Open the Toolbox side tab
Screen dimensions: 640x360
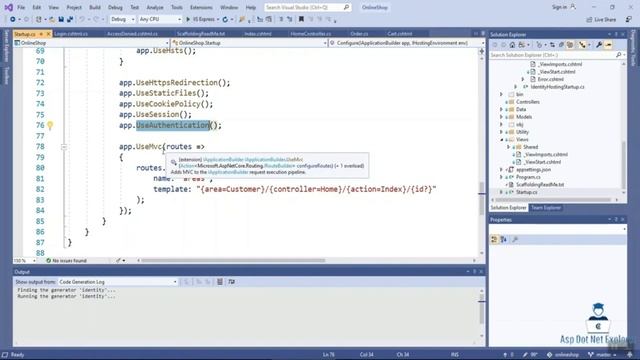coord(6,76)
